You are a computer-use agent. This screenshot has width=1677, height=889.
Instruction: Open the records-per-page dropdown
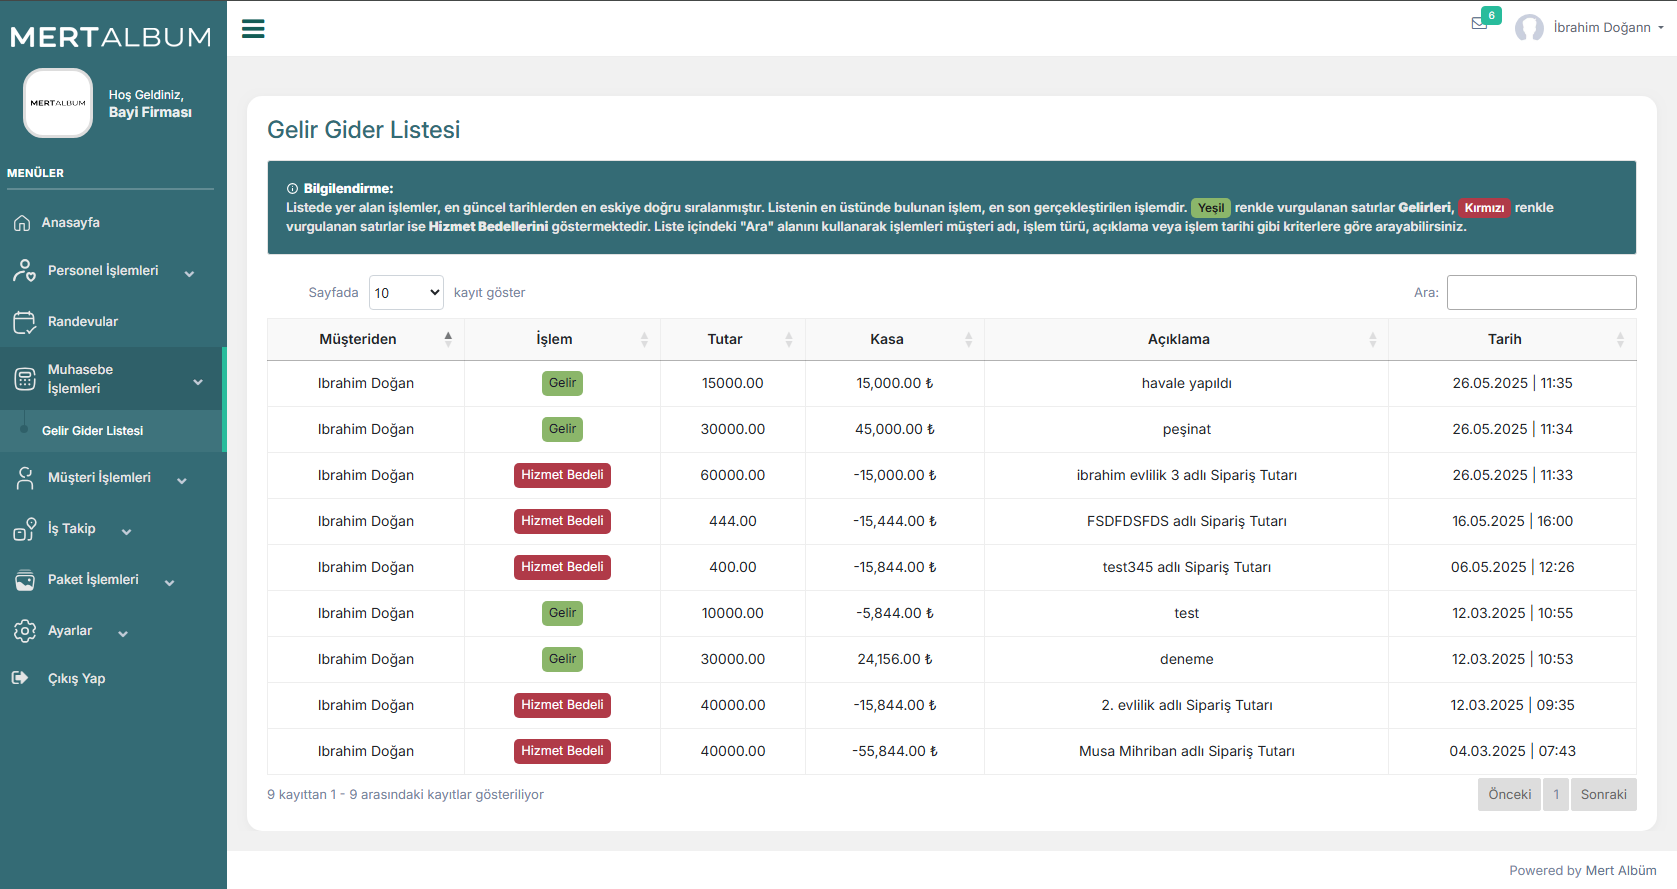click(x=406, y=293)
